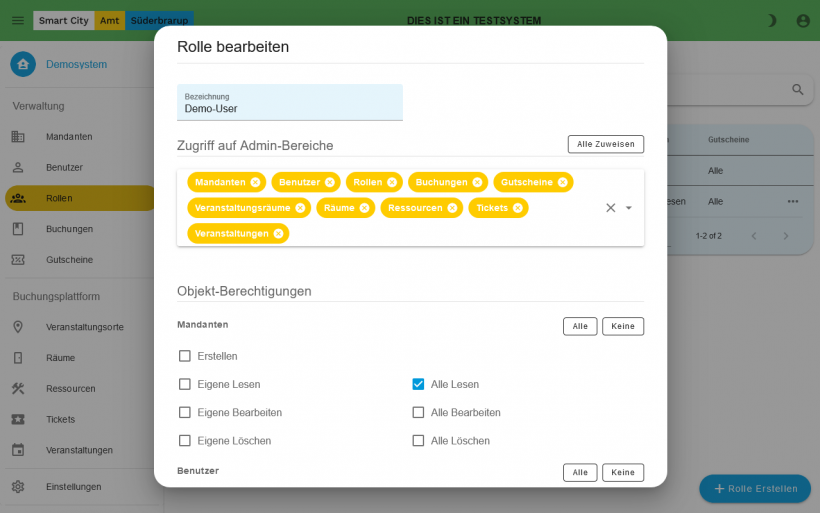Click the search magnifier icon
This screenshot has width=820, height=513.
798,89
